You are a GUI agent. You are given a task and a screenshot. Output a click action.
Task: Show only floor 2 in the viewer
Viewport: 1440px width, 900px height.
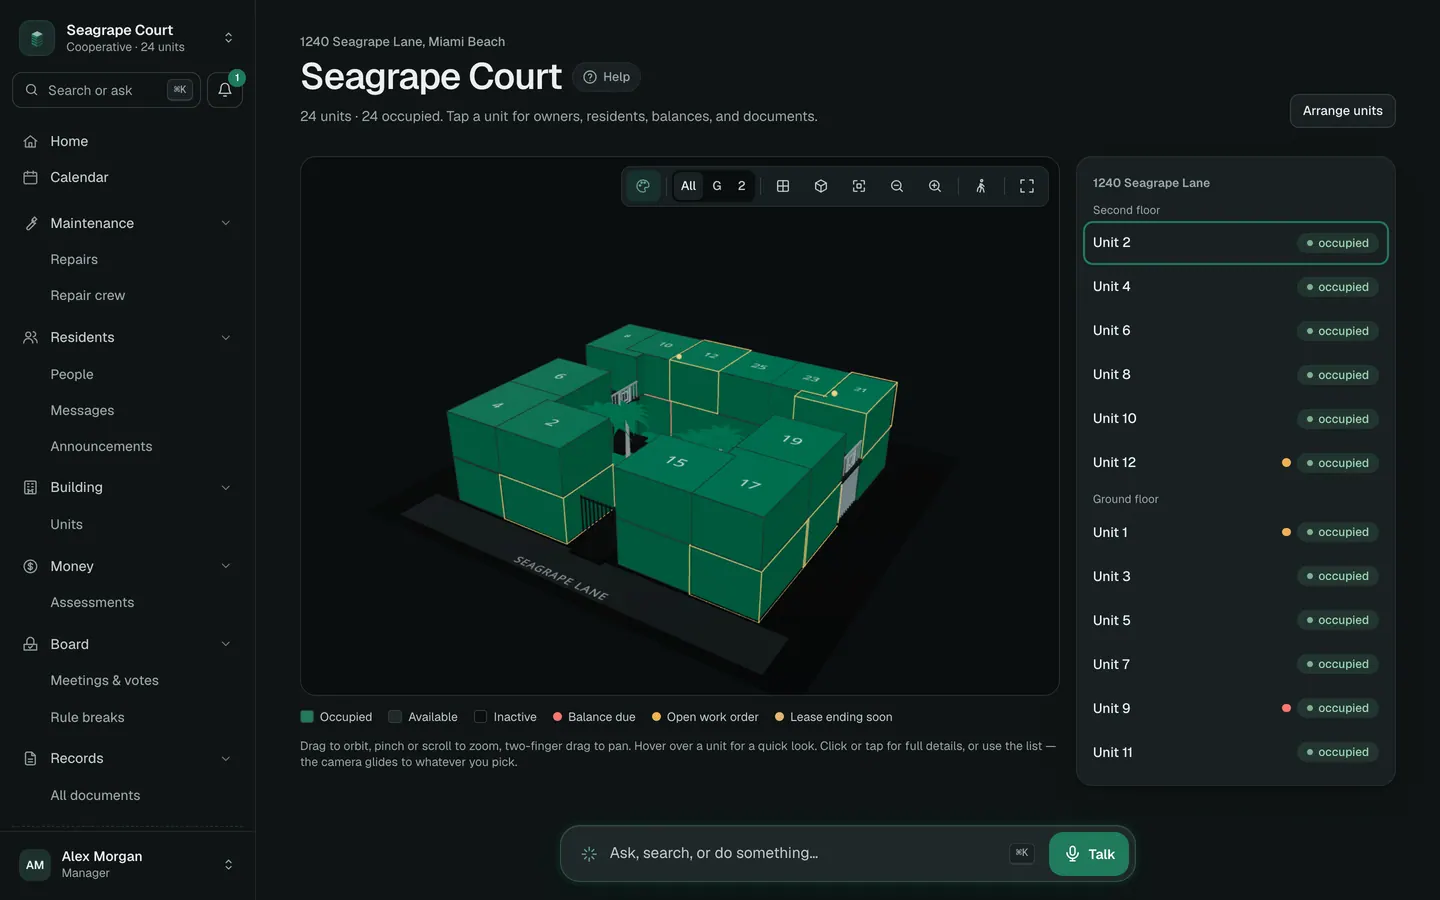coord(742,186)
